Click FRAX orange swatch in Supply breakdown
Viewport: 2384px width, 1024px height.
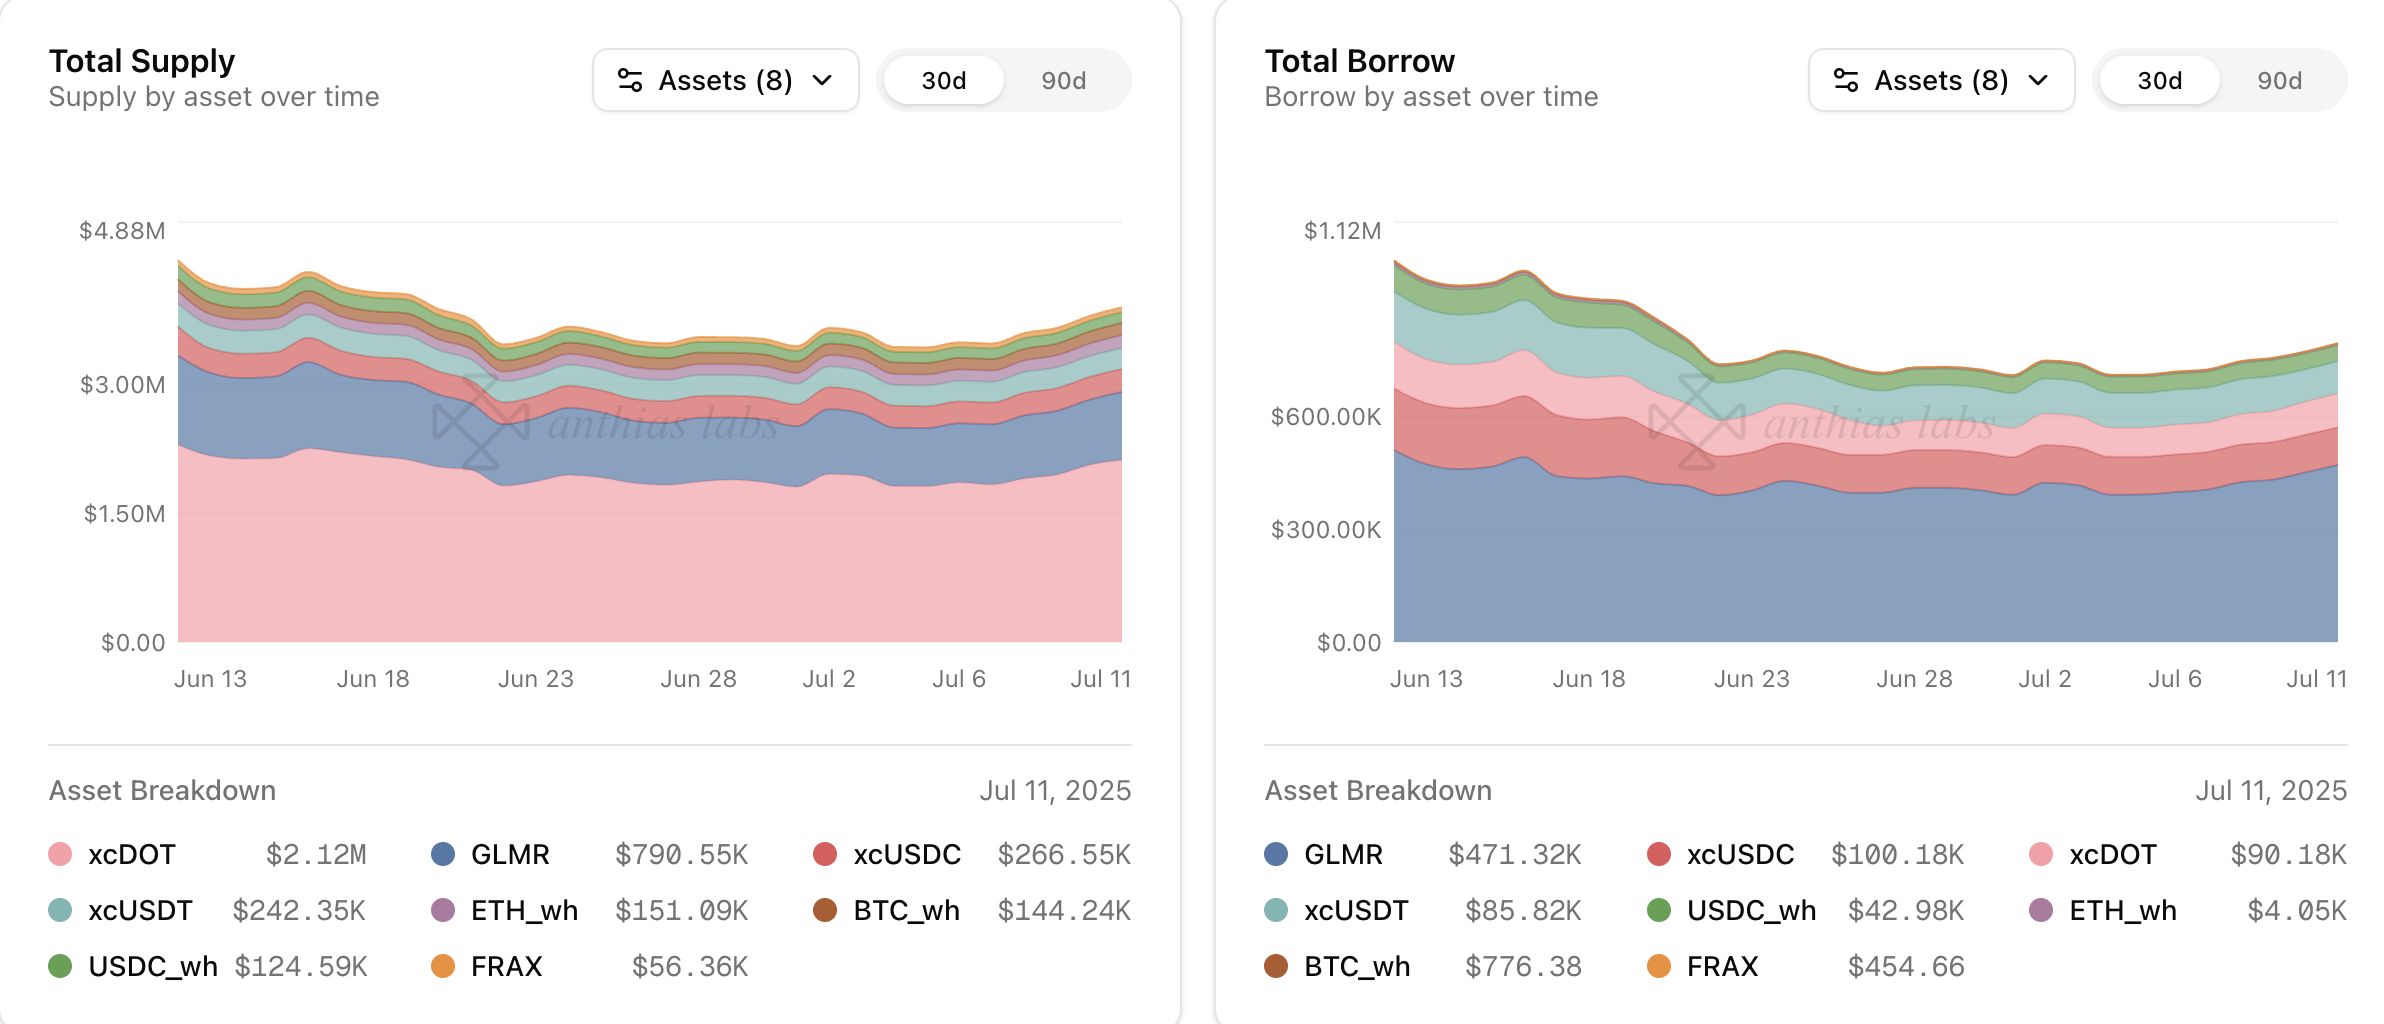[x=443, y=966]
